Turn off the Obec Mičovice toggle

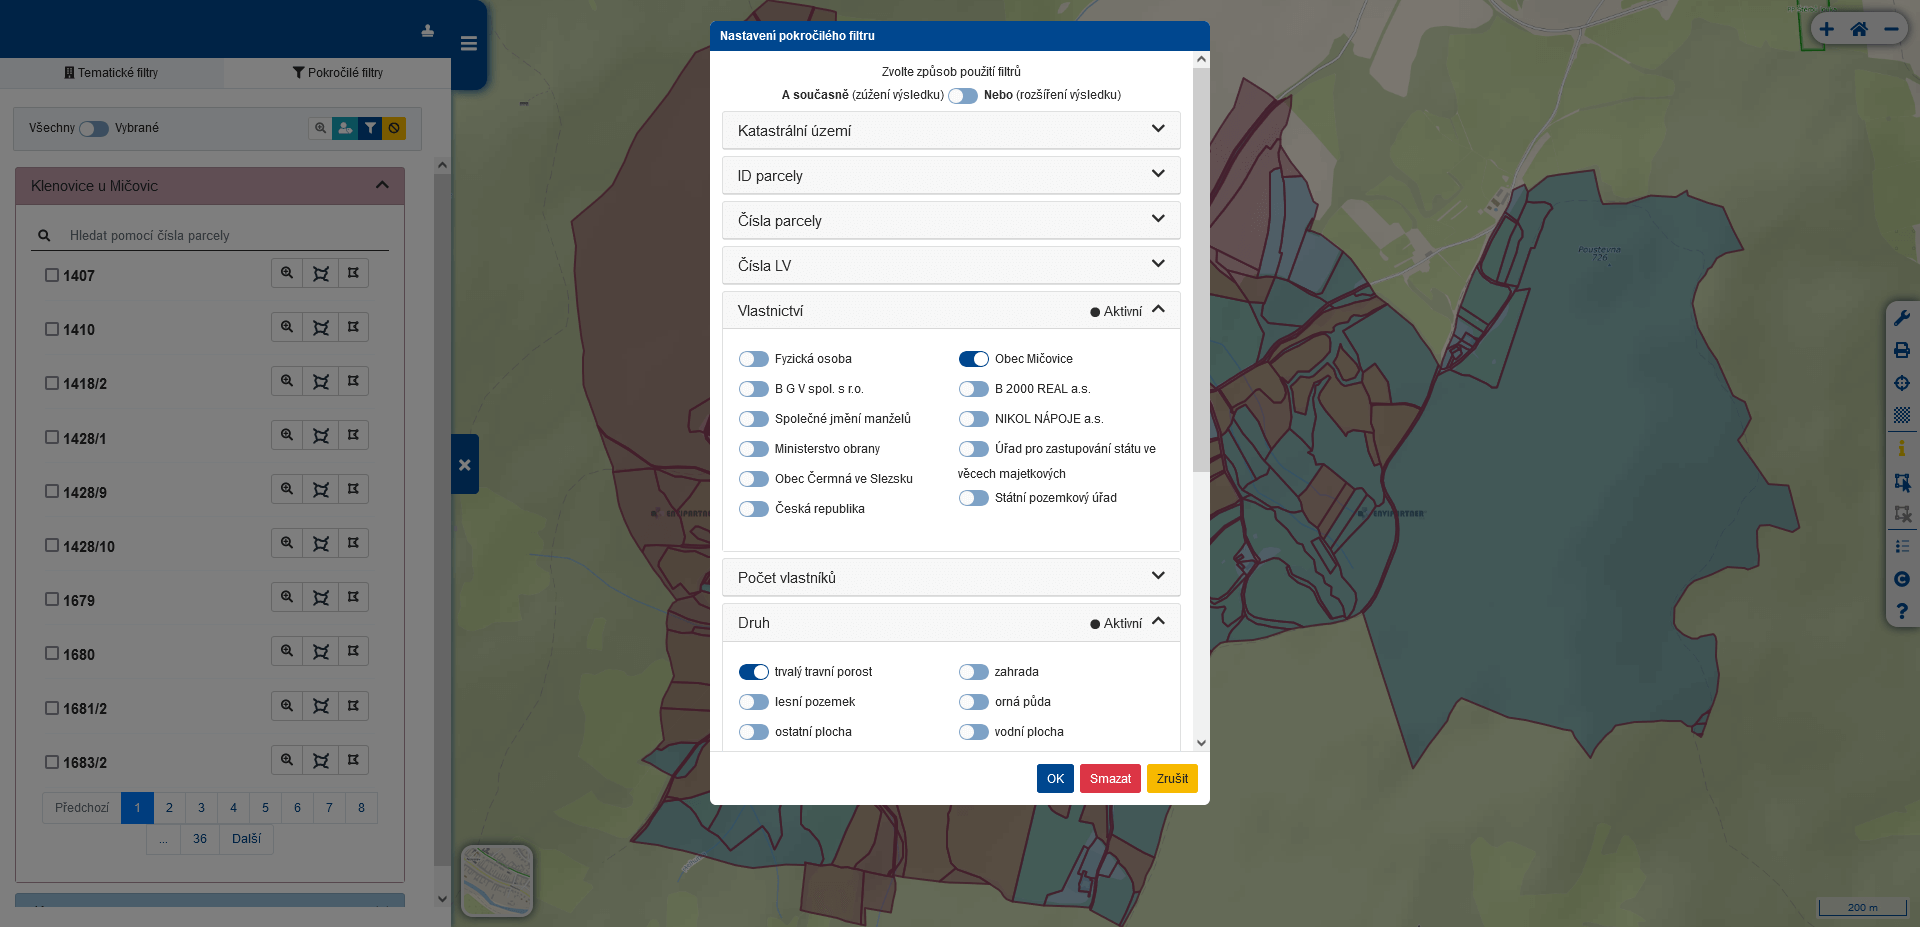coord(974,359)
